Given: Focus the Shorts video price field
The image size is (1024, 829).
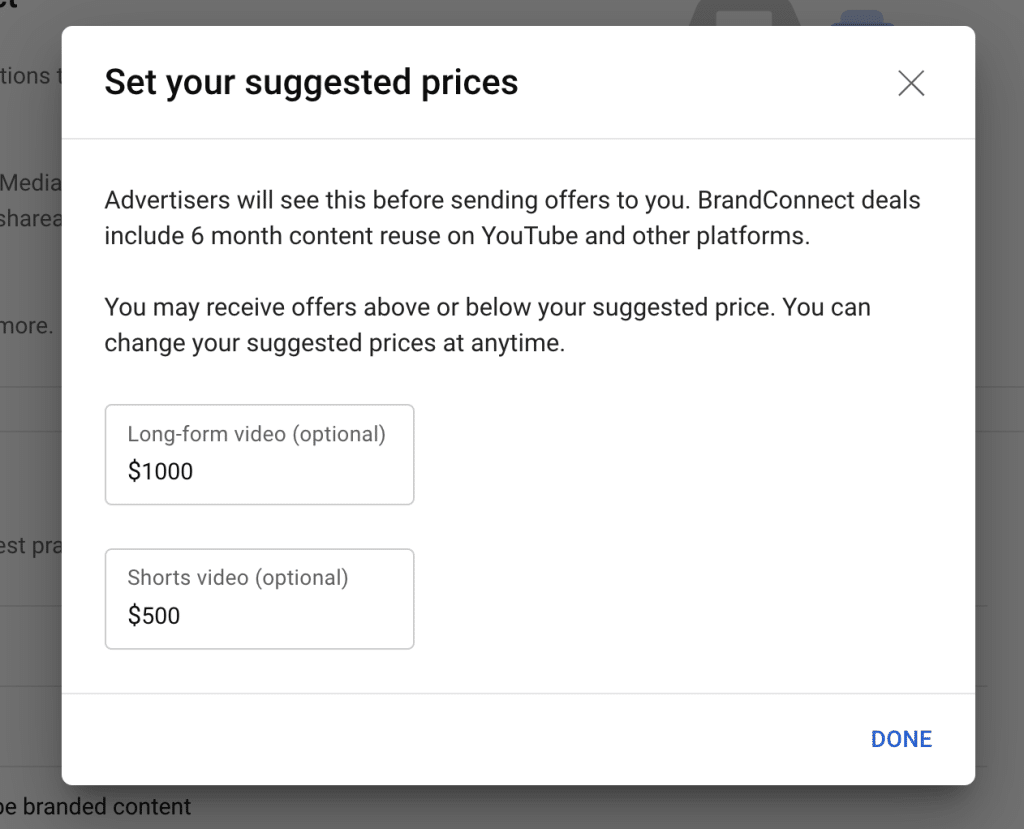Looking at the screenshot, I should [259, 599].
